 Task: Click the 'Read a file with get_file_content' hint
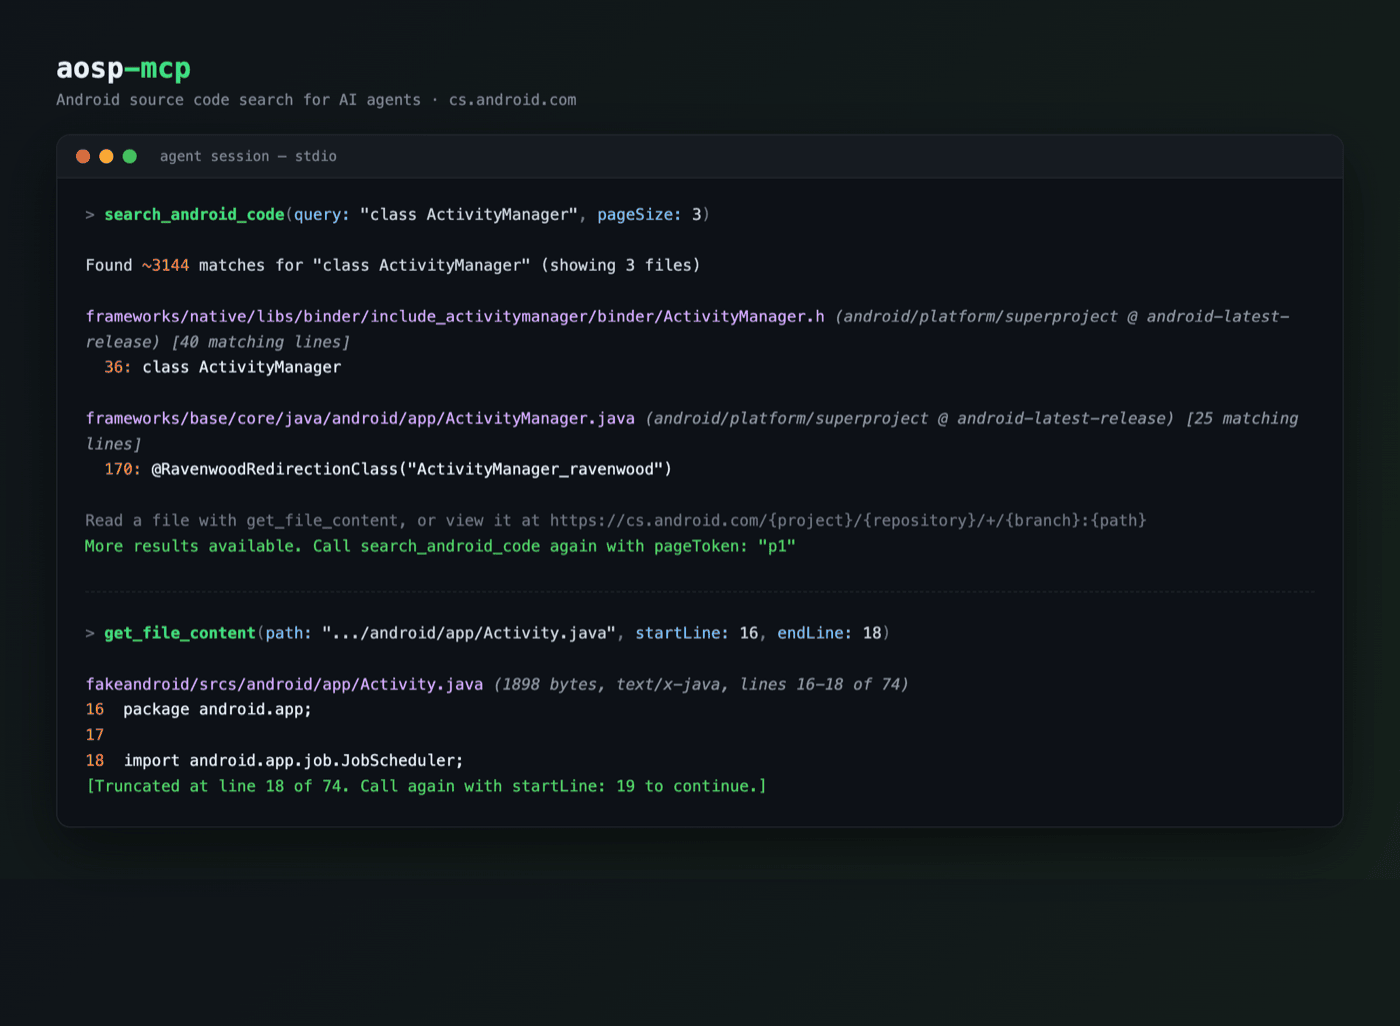click(x=615, y=521)
